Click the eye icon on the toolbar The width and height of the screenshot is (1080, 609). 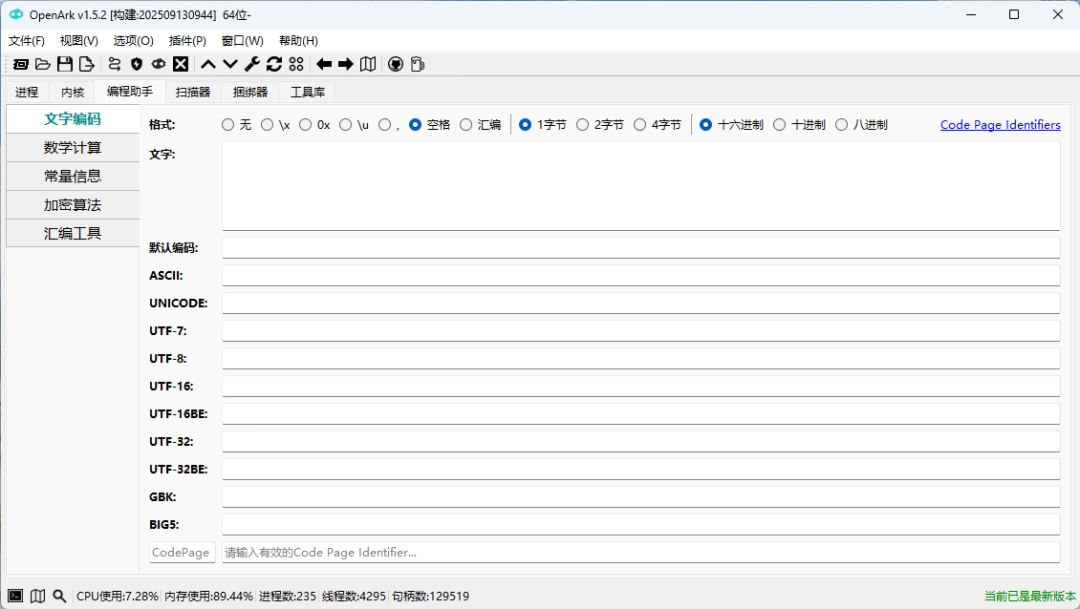pyautogui.click(x=158, y=64)
